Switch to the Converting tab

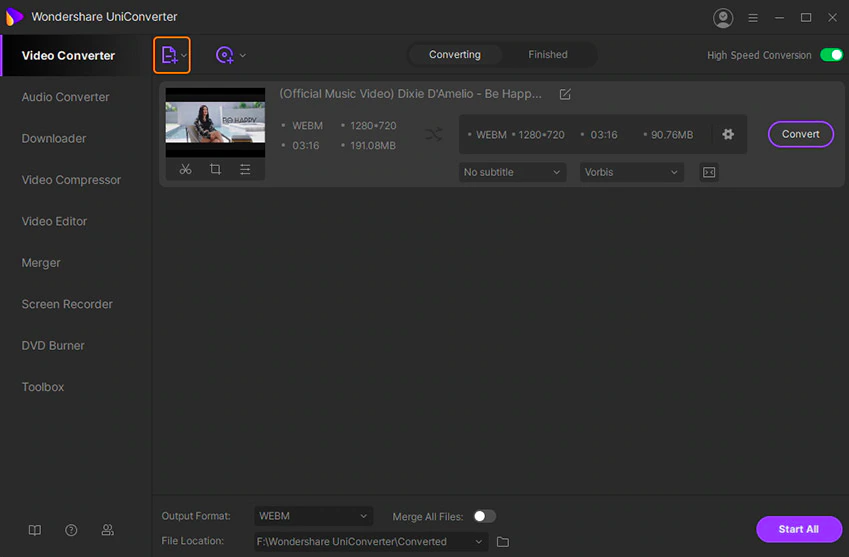[455, 55]
